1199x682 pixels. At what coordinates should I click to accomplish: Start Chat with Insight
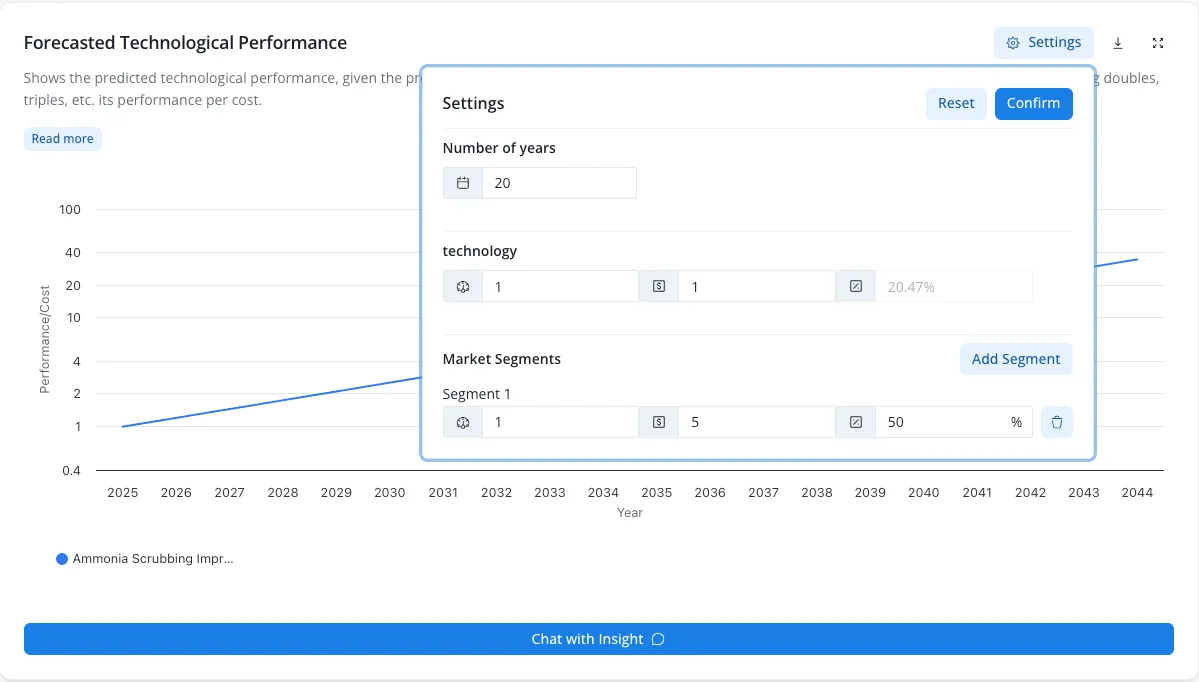tap(599, 639)
